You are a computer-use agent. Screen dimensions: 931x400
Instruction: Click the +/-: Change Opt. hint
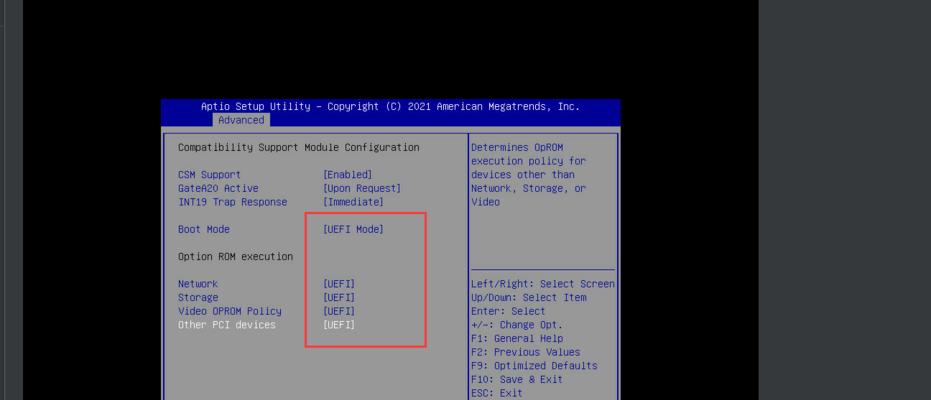coord(517,325)
